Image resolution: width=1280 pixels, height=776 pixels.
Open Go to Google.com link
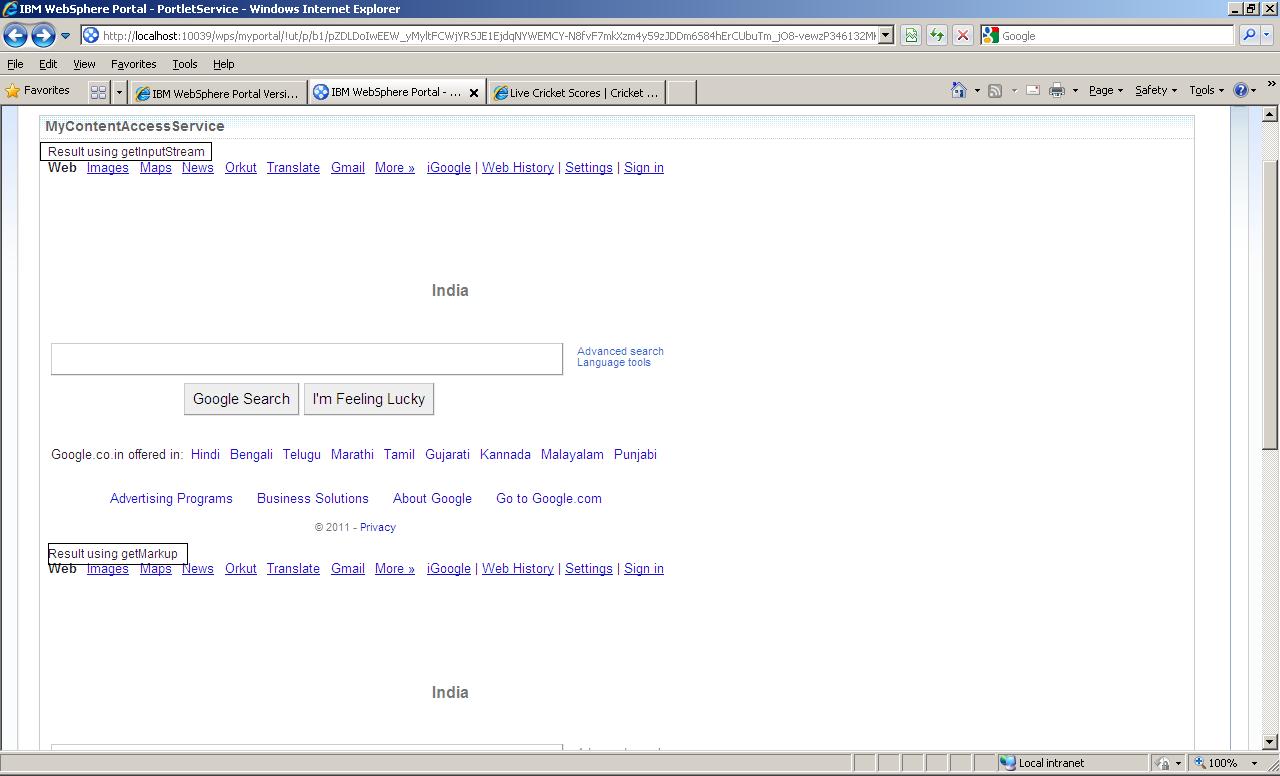[549, 498]
